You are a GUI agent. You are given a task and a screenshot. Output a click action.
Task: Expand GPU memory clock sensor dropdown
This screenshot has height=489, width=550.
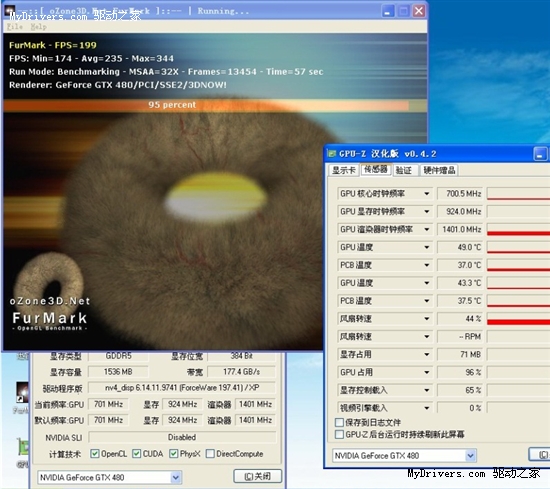427,212
